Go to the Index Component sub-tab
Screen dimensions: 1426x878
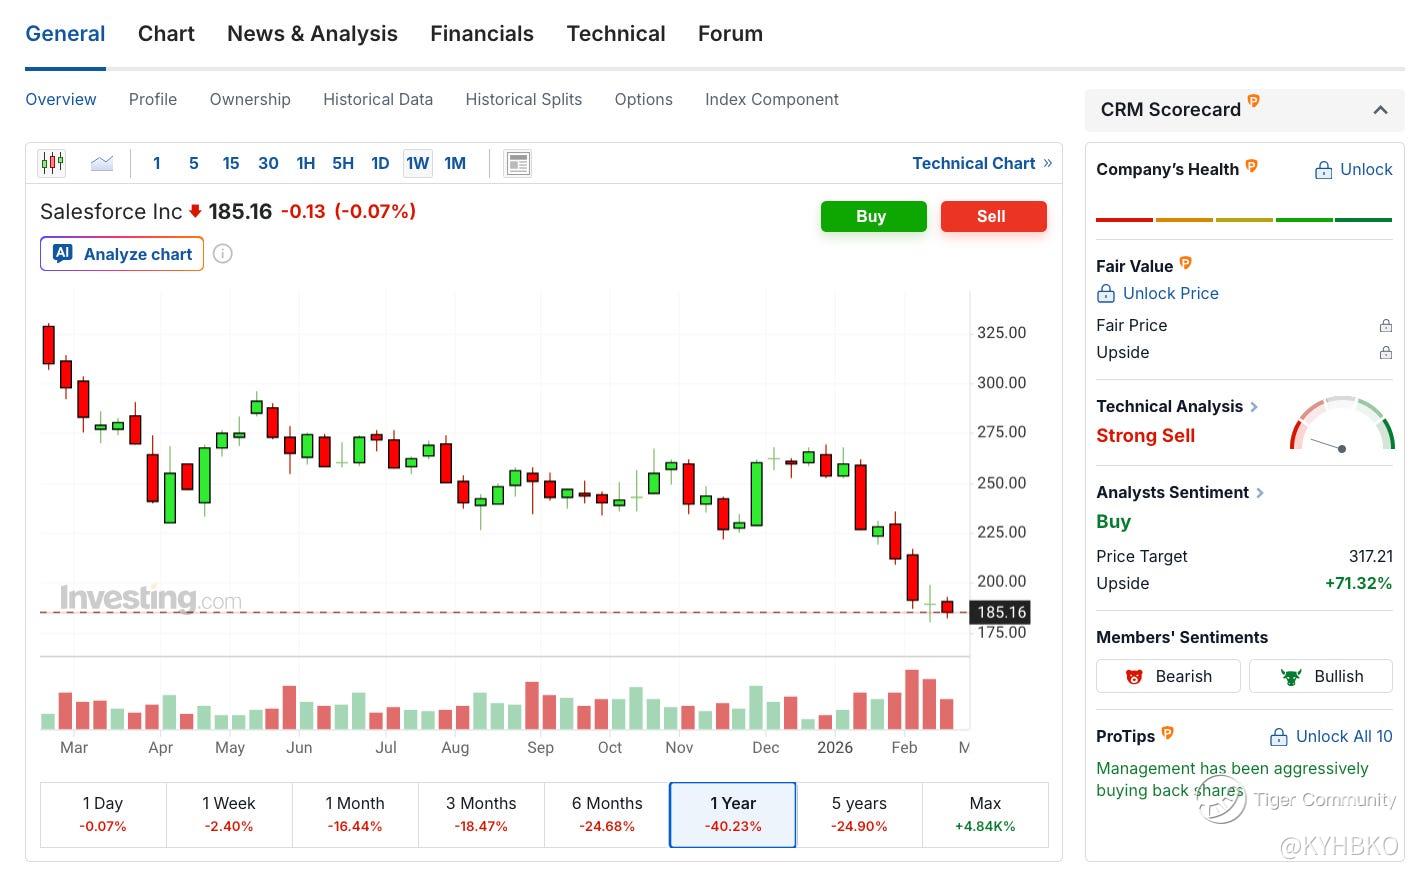(772, 100)
